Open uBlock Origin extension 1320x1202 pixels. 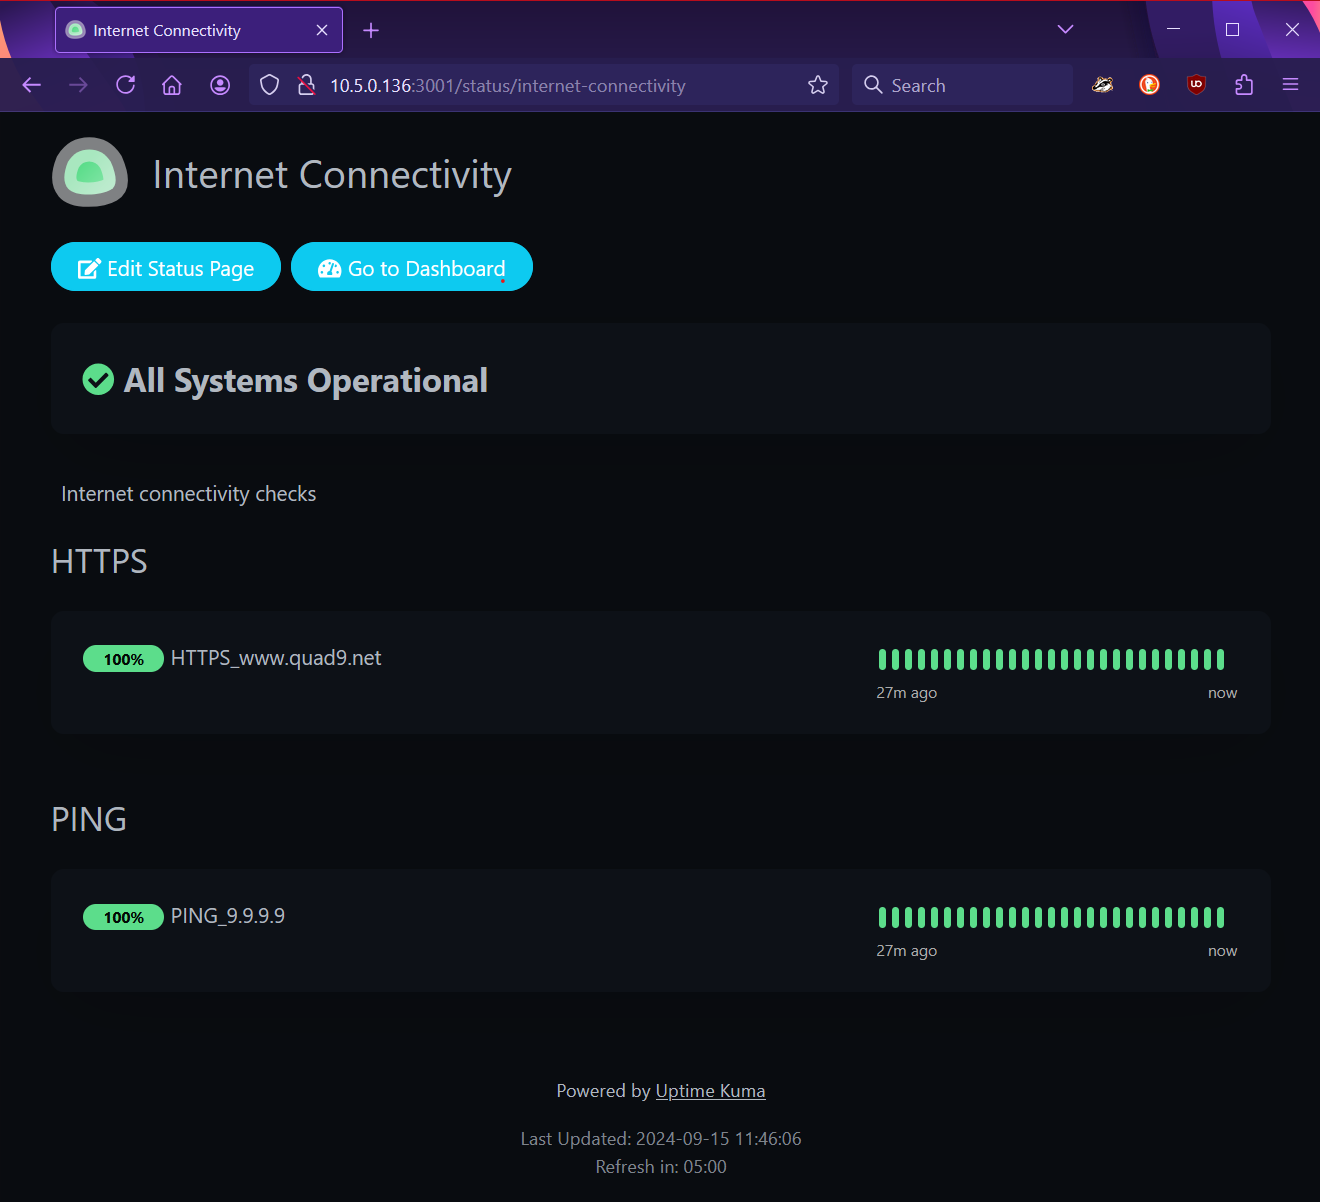[x=1196, y=85]
